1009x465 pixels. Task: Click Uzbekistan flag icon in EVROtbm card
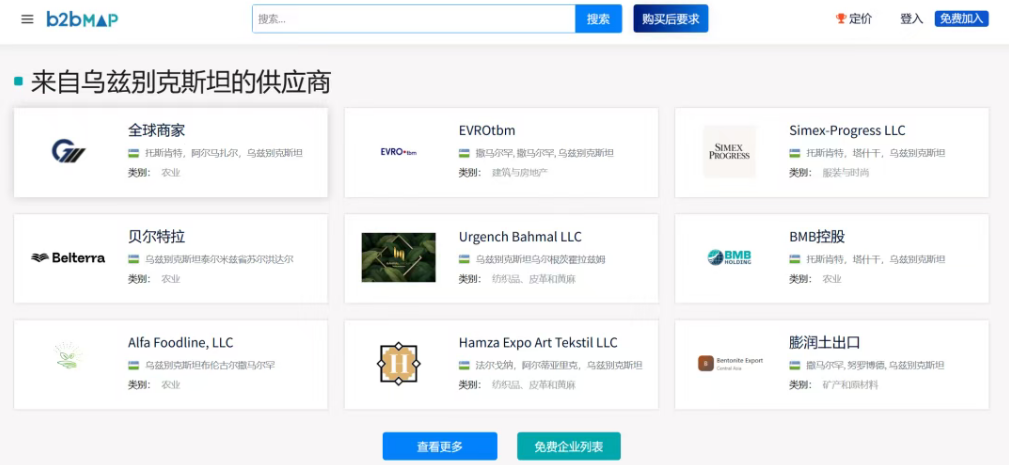click(464, 153)
